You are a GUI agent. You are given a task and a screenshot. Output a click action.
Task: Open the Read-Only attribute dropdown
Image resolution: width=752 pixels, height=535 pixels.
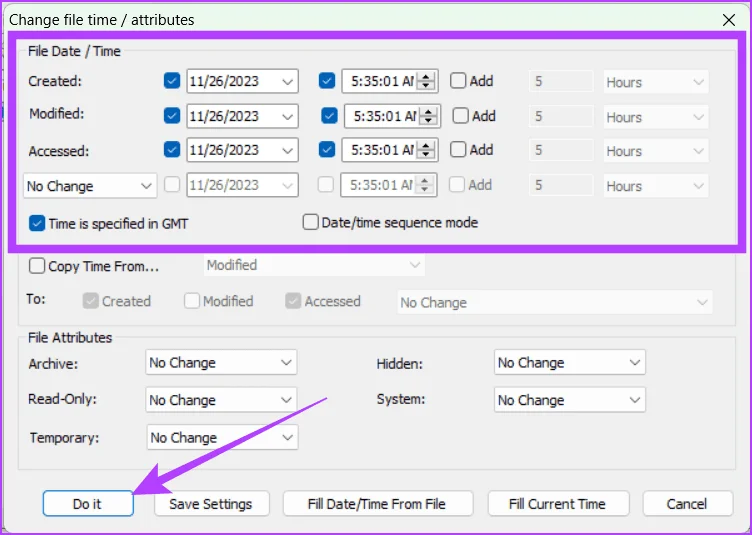221,400
